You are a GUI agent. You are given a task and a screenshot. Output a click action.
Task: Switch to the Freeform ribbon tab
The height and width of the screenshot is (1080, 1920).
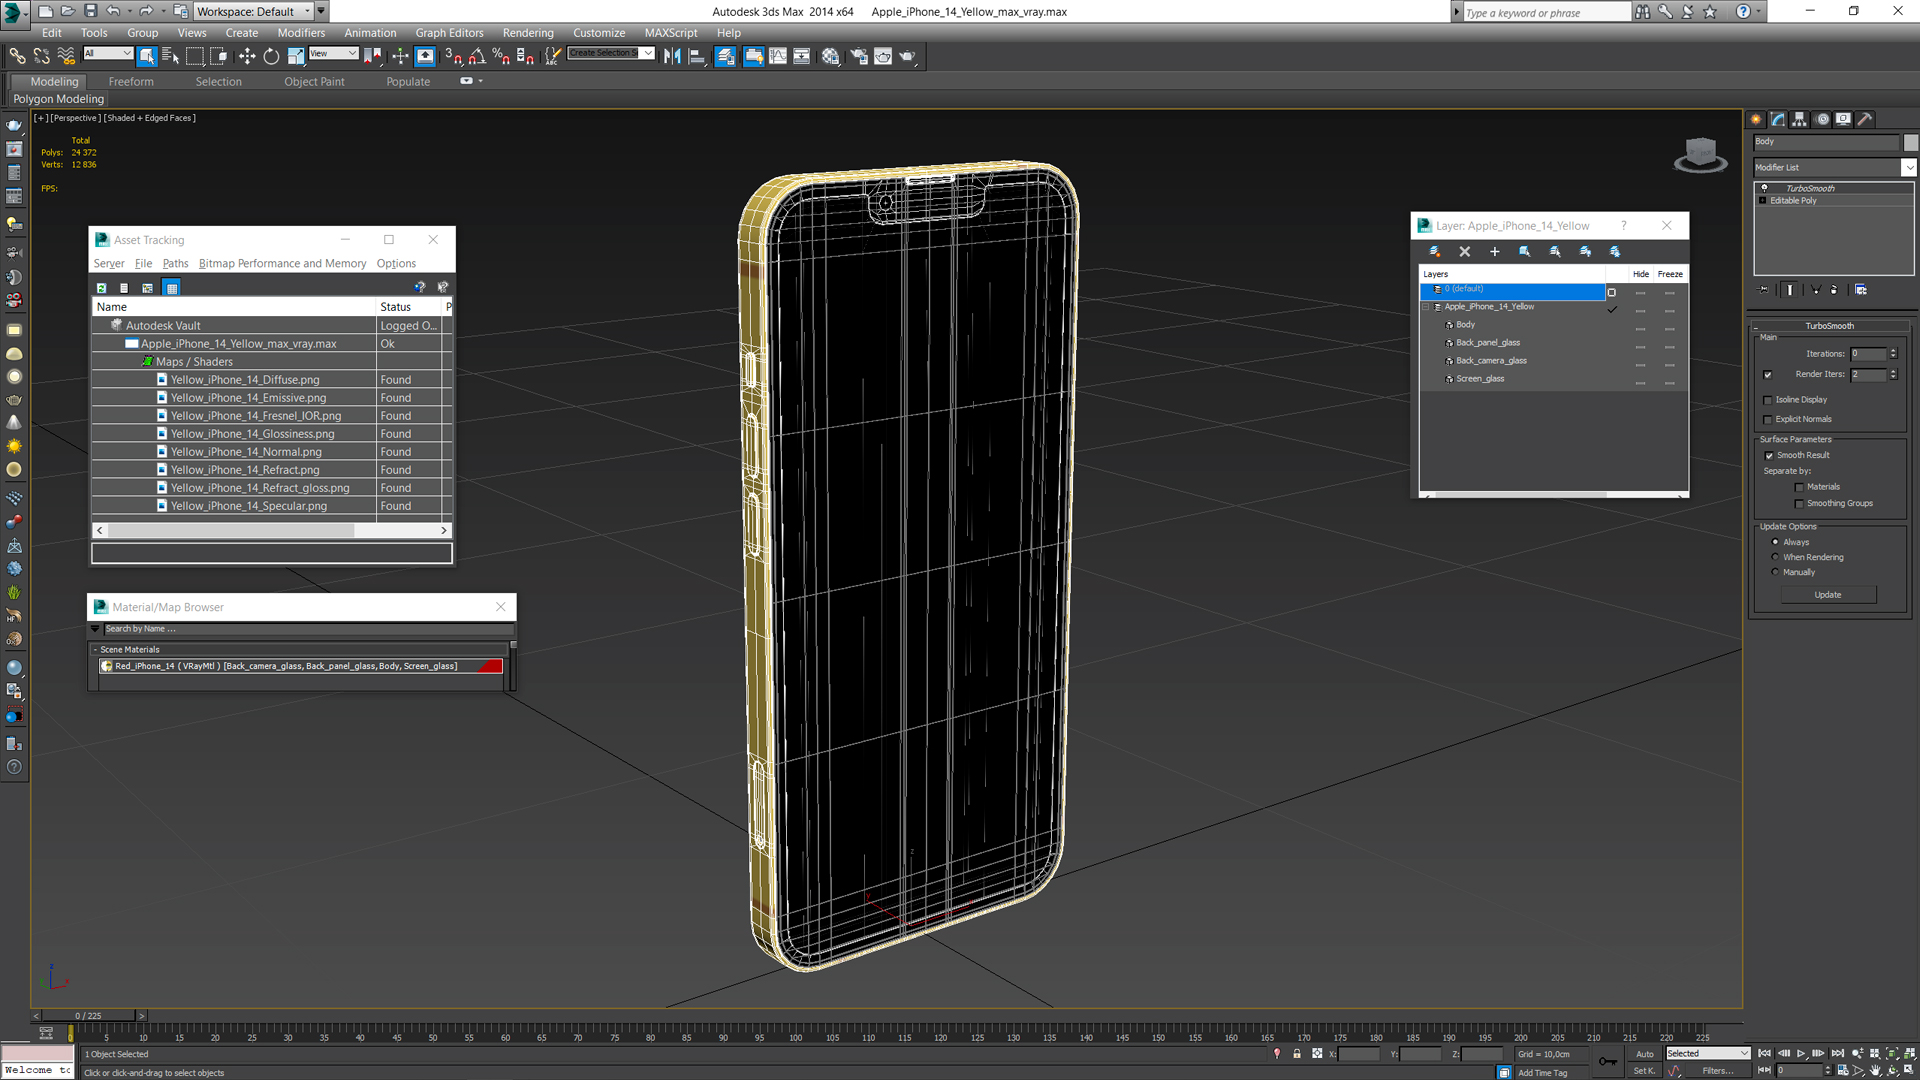[x=131, y=82]
